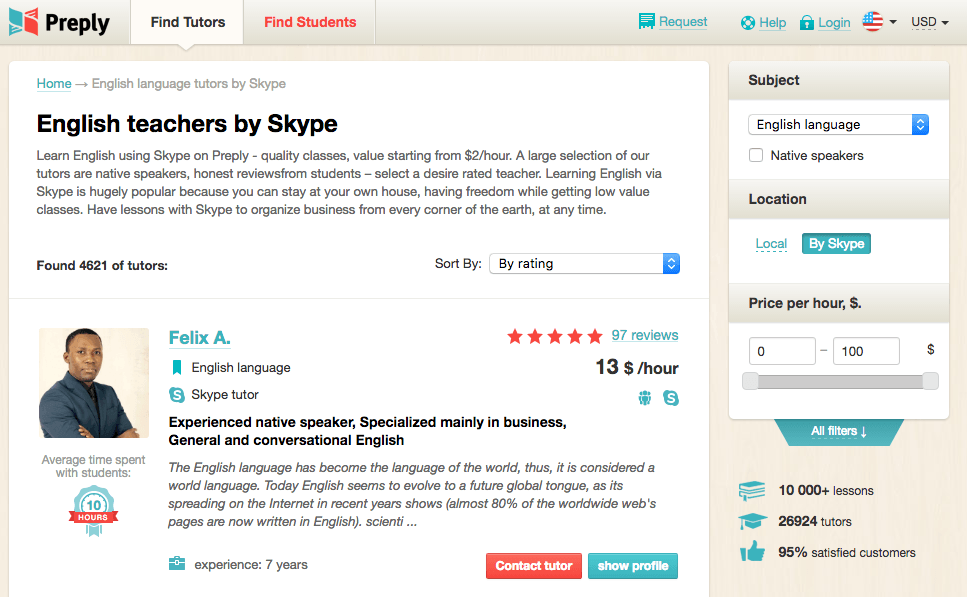Open the Sort By rating dropdown
Viewport: 967px width, 597px height.
[584, 264]
